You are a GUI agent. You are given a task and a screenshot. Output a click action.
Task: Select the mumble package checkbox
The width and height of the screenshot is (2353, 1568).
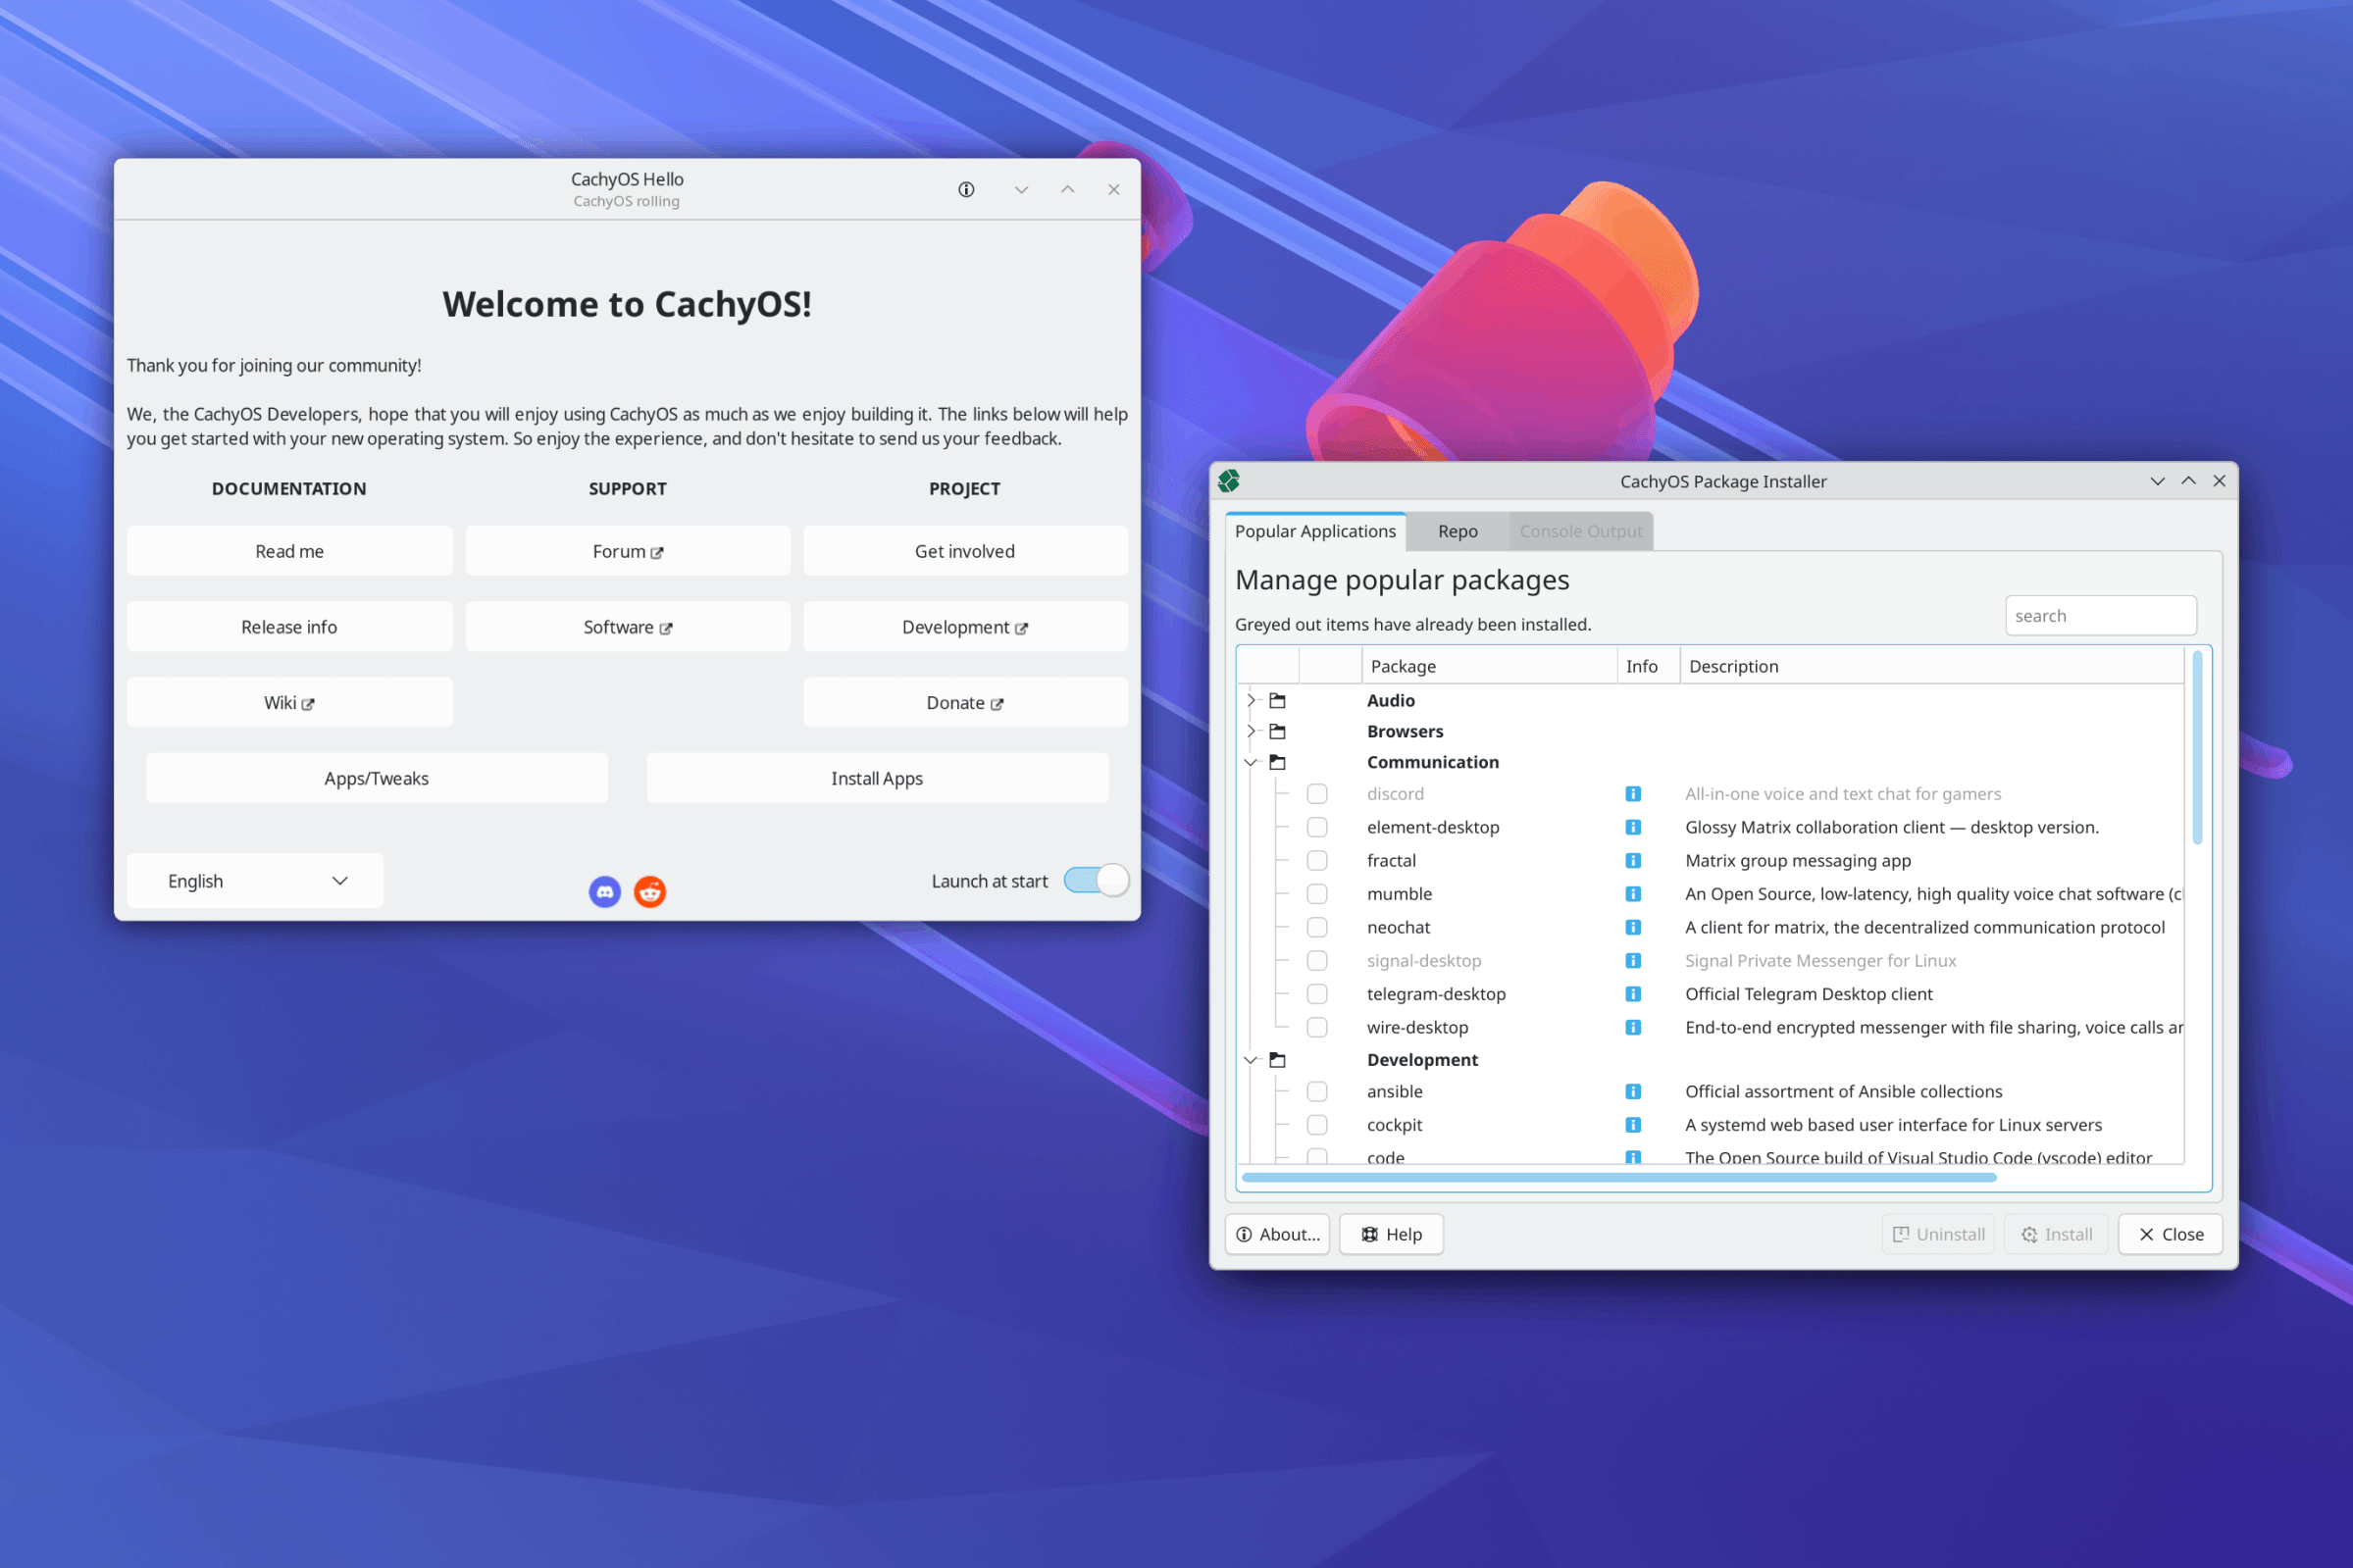[1317, 893]
